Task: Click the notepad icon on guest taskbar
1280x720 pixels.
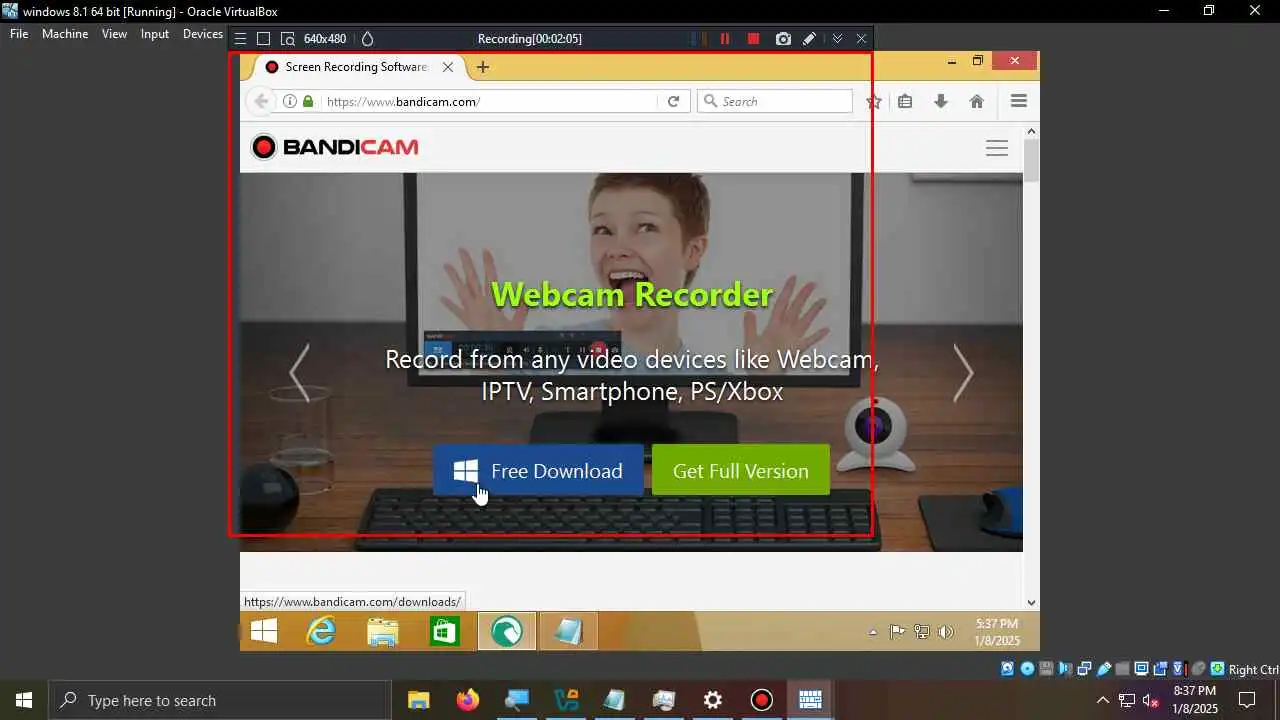Action: [x=568, y=631]
